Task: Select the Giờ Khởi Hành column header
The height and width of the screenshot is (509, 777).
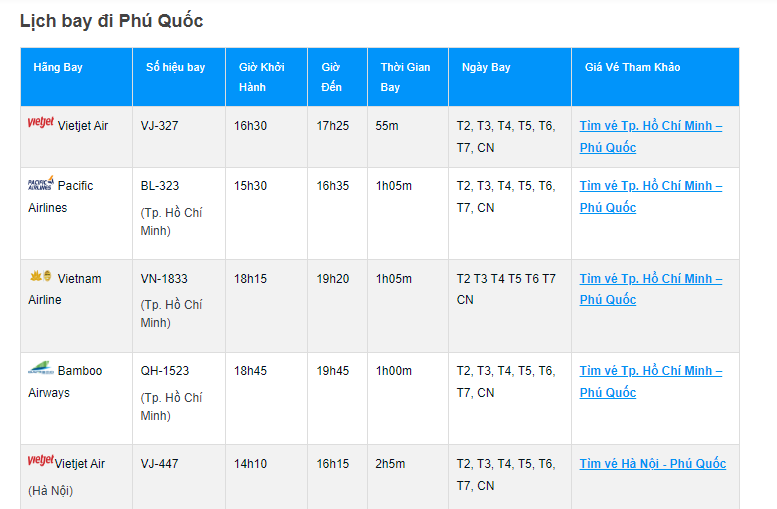Action: click(261, 77)
